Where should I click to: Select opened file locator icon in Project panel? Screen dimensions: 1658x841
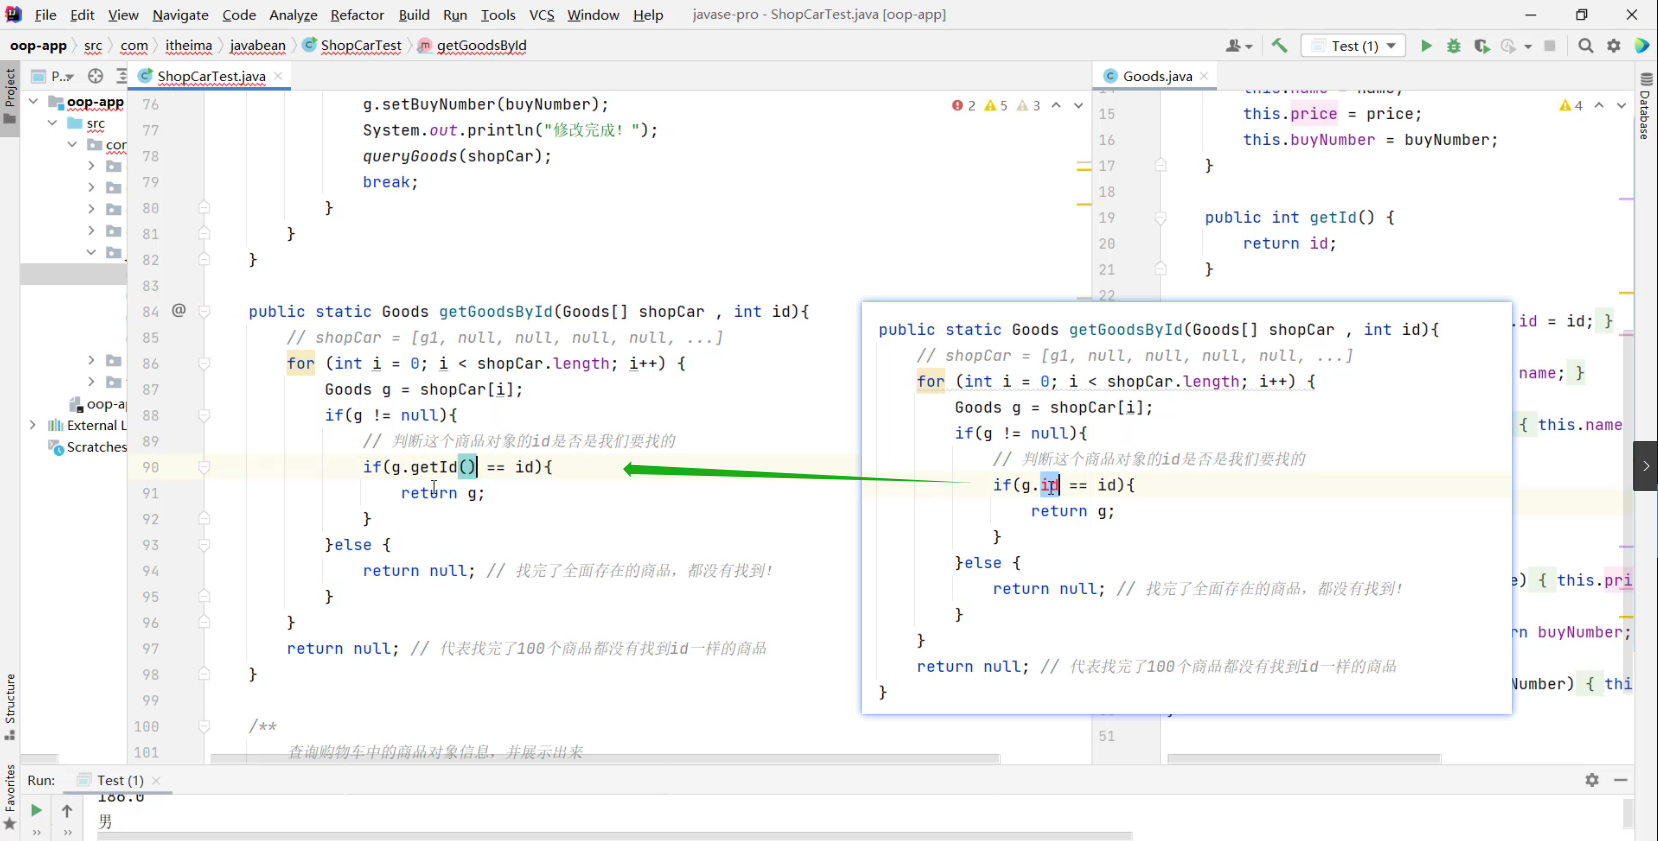[96, 76]
